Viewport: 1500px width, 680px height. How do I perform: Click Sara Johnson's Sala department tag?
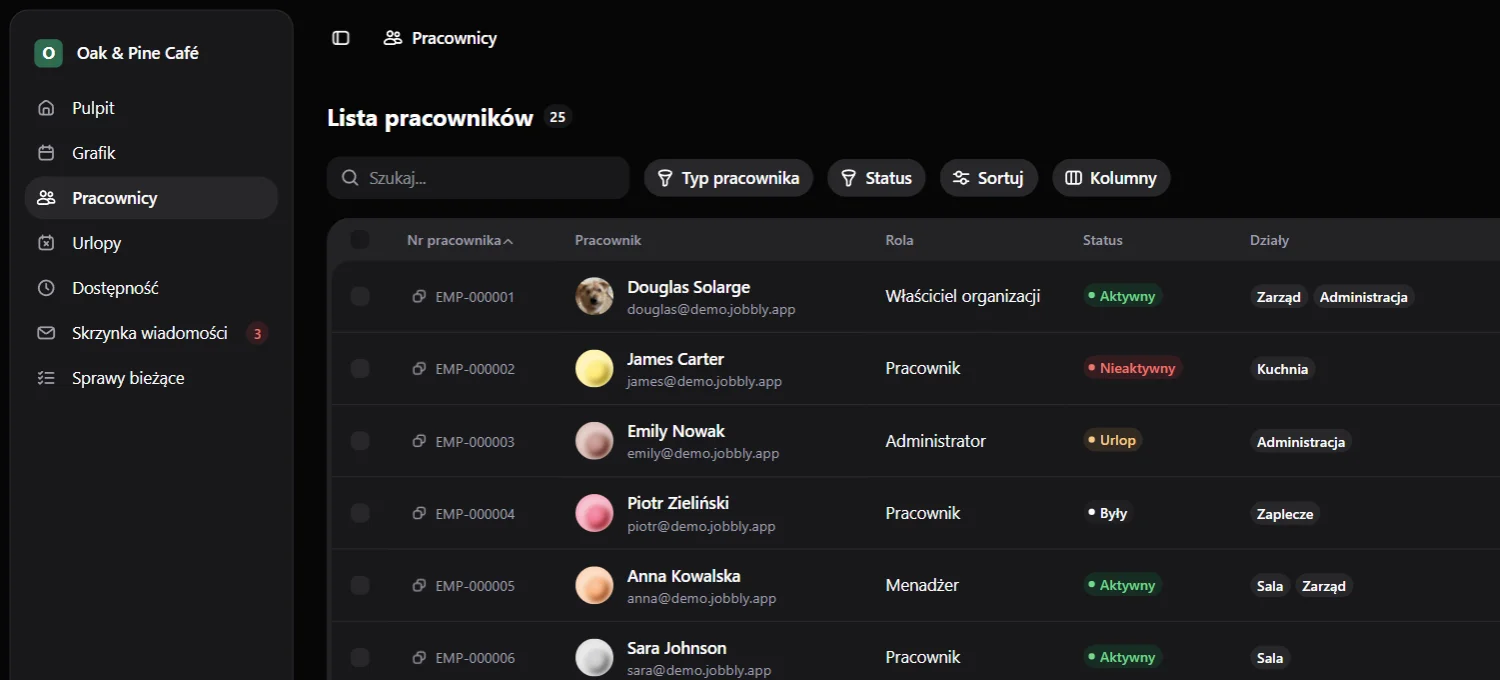(x=1270, y=658)
